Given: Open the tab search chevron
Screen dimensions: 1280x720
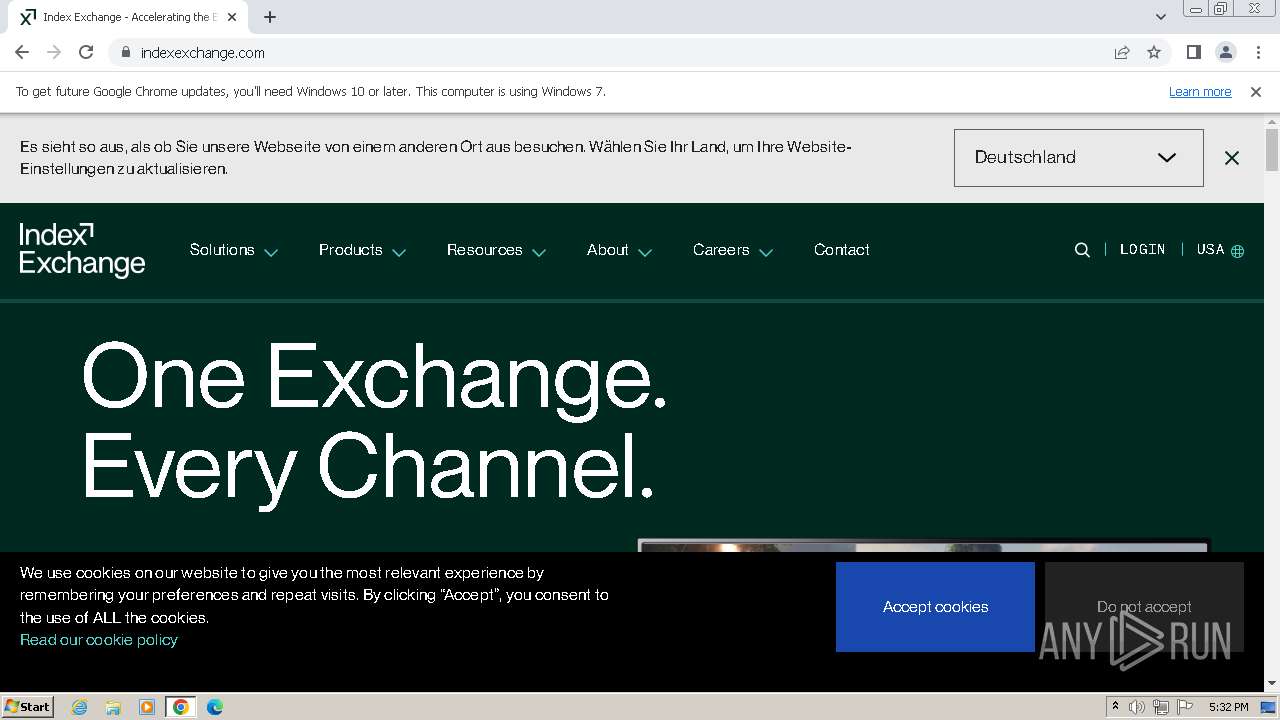Looking at the screenshot, I should 1160,17.
